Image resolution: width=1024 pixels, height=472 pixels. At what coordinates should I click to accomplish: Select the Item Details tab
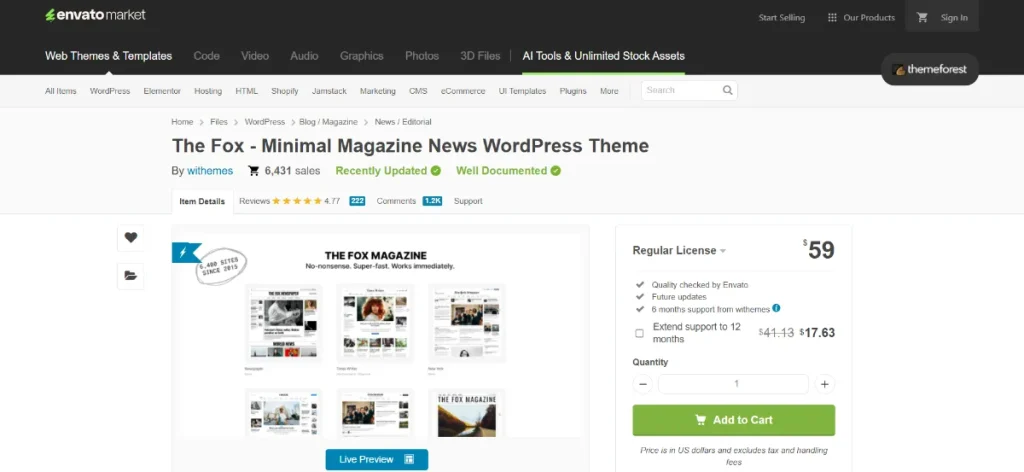click(202, 201)
